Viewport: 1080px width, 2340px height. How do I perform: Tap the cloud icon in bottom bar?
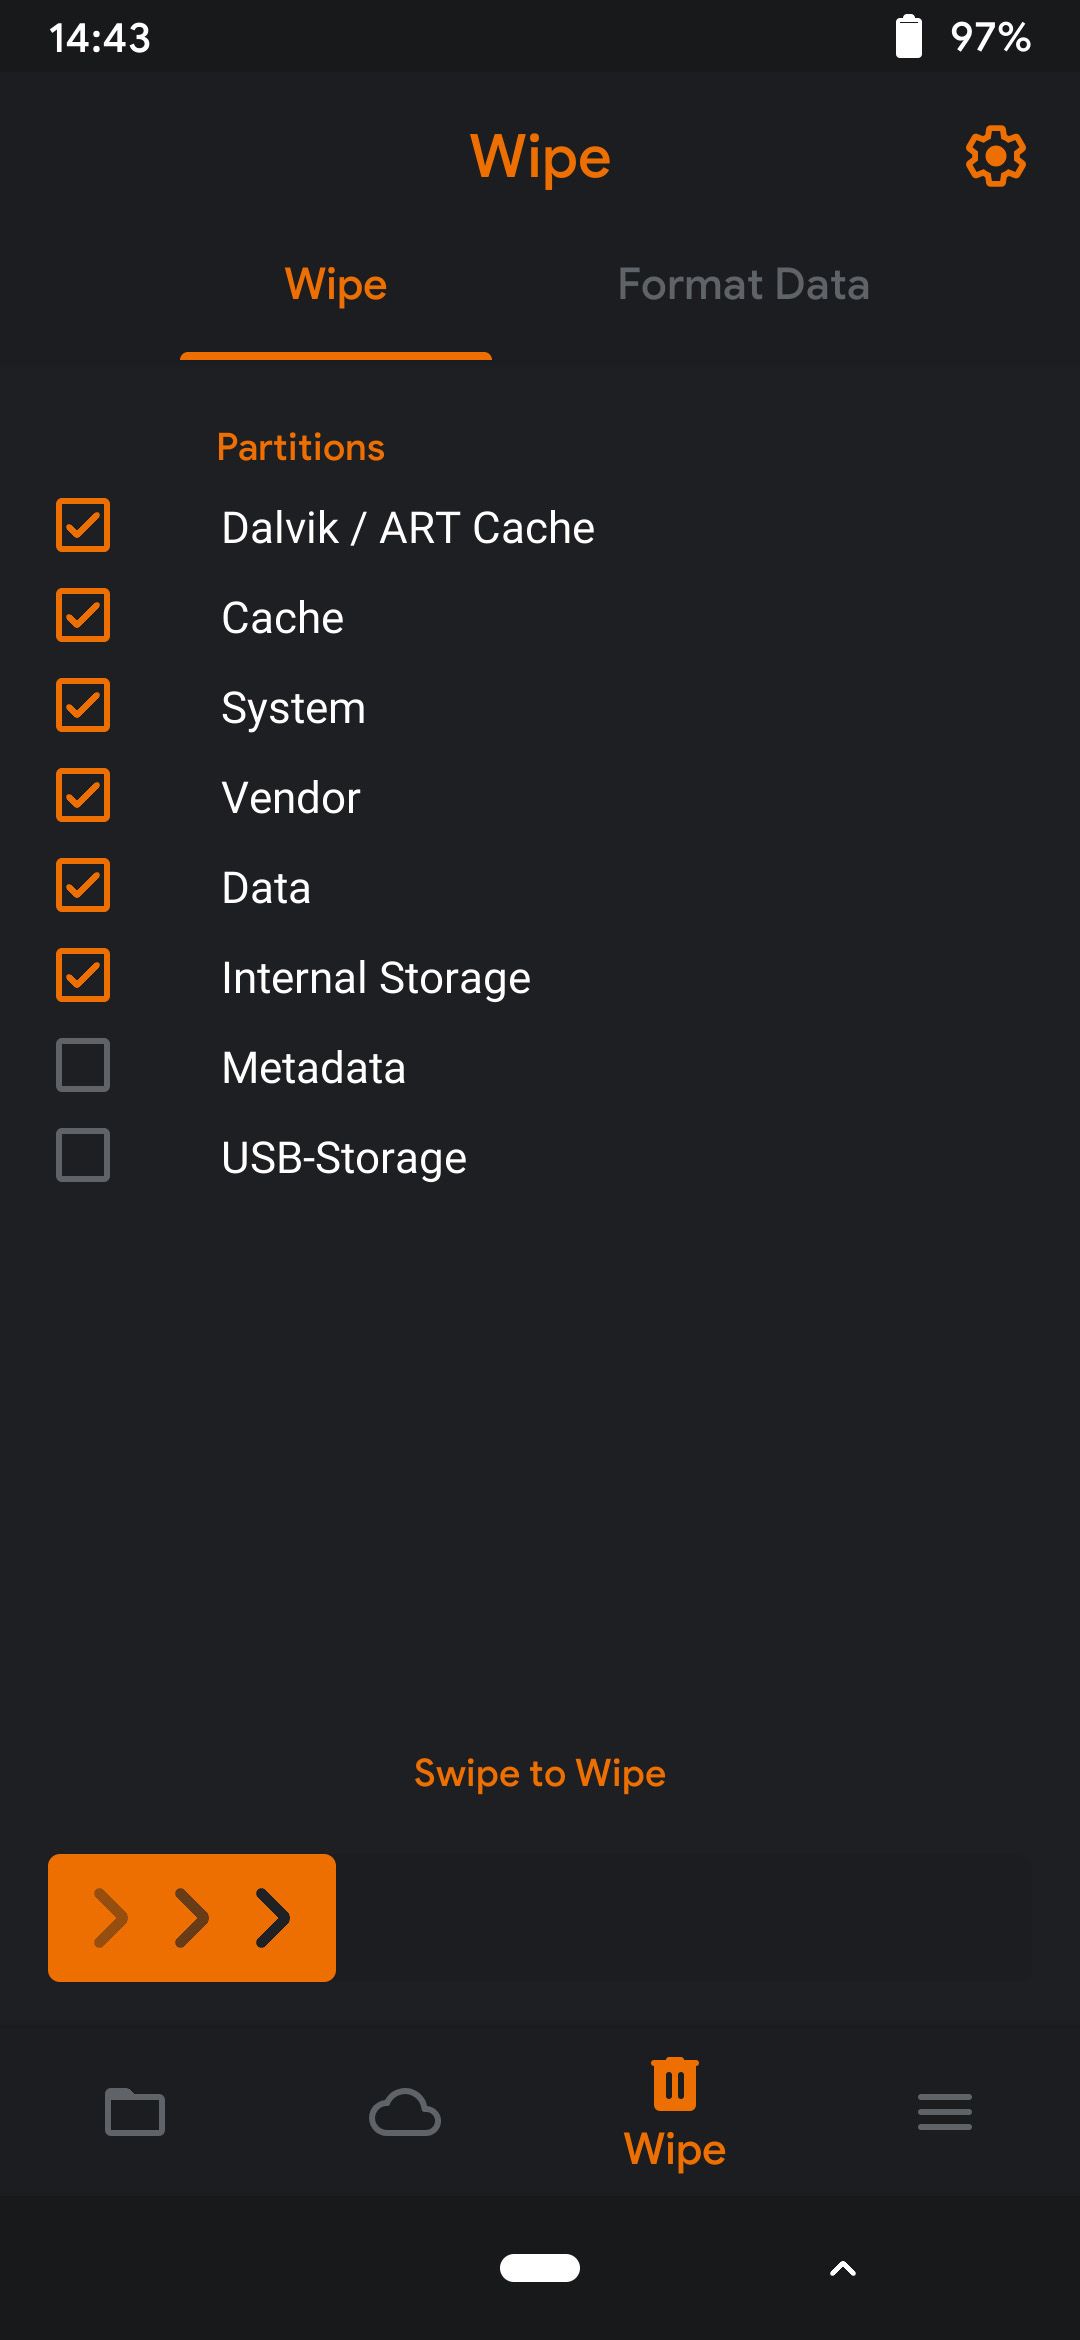coord(405,2112)
